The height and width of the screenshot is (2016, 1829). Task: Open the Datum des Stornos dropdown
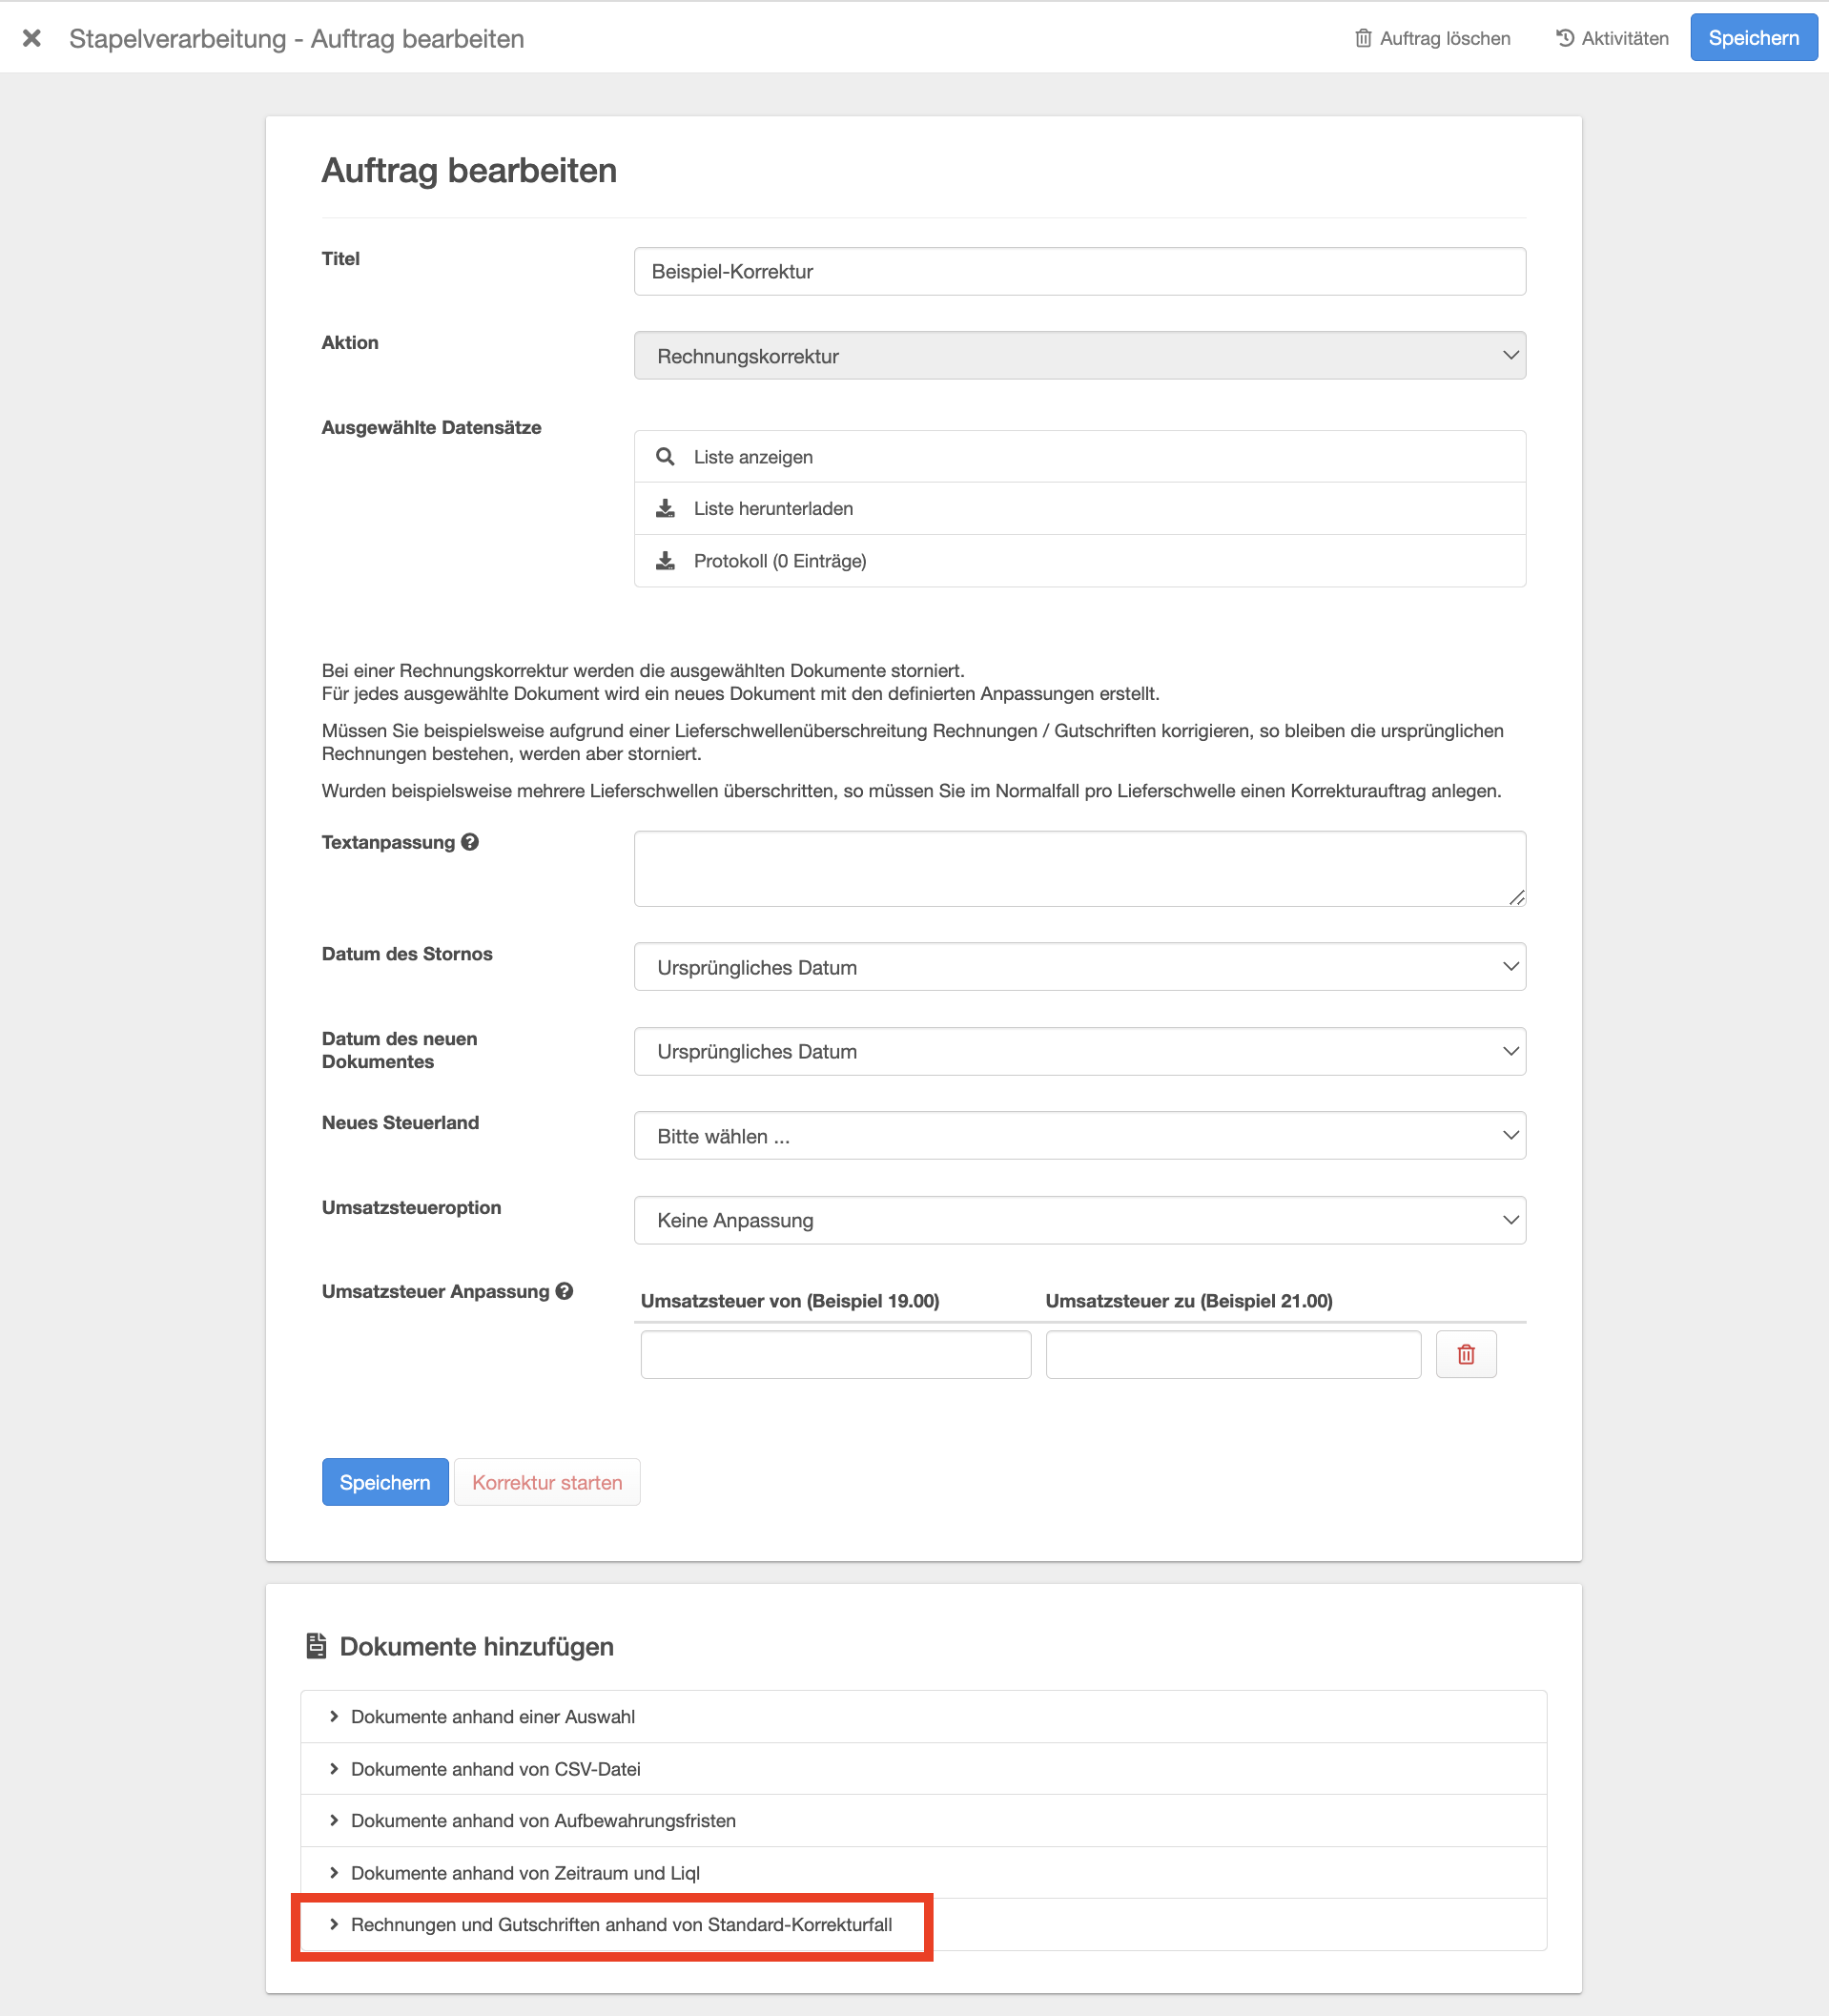(1079, 966)
